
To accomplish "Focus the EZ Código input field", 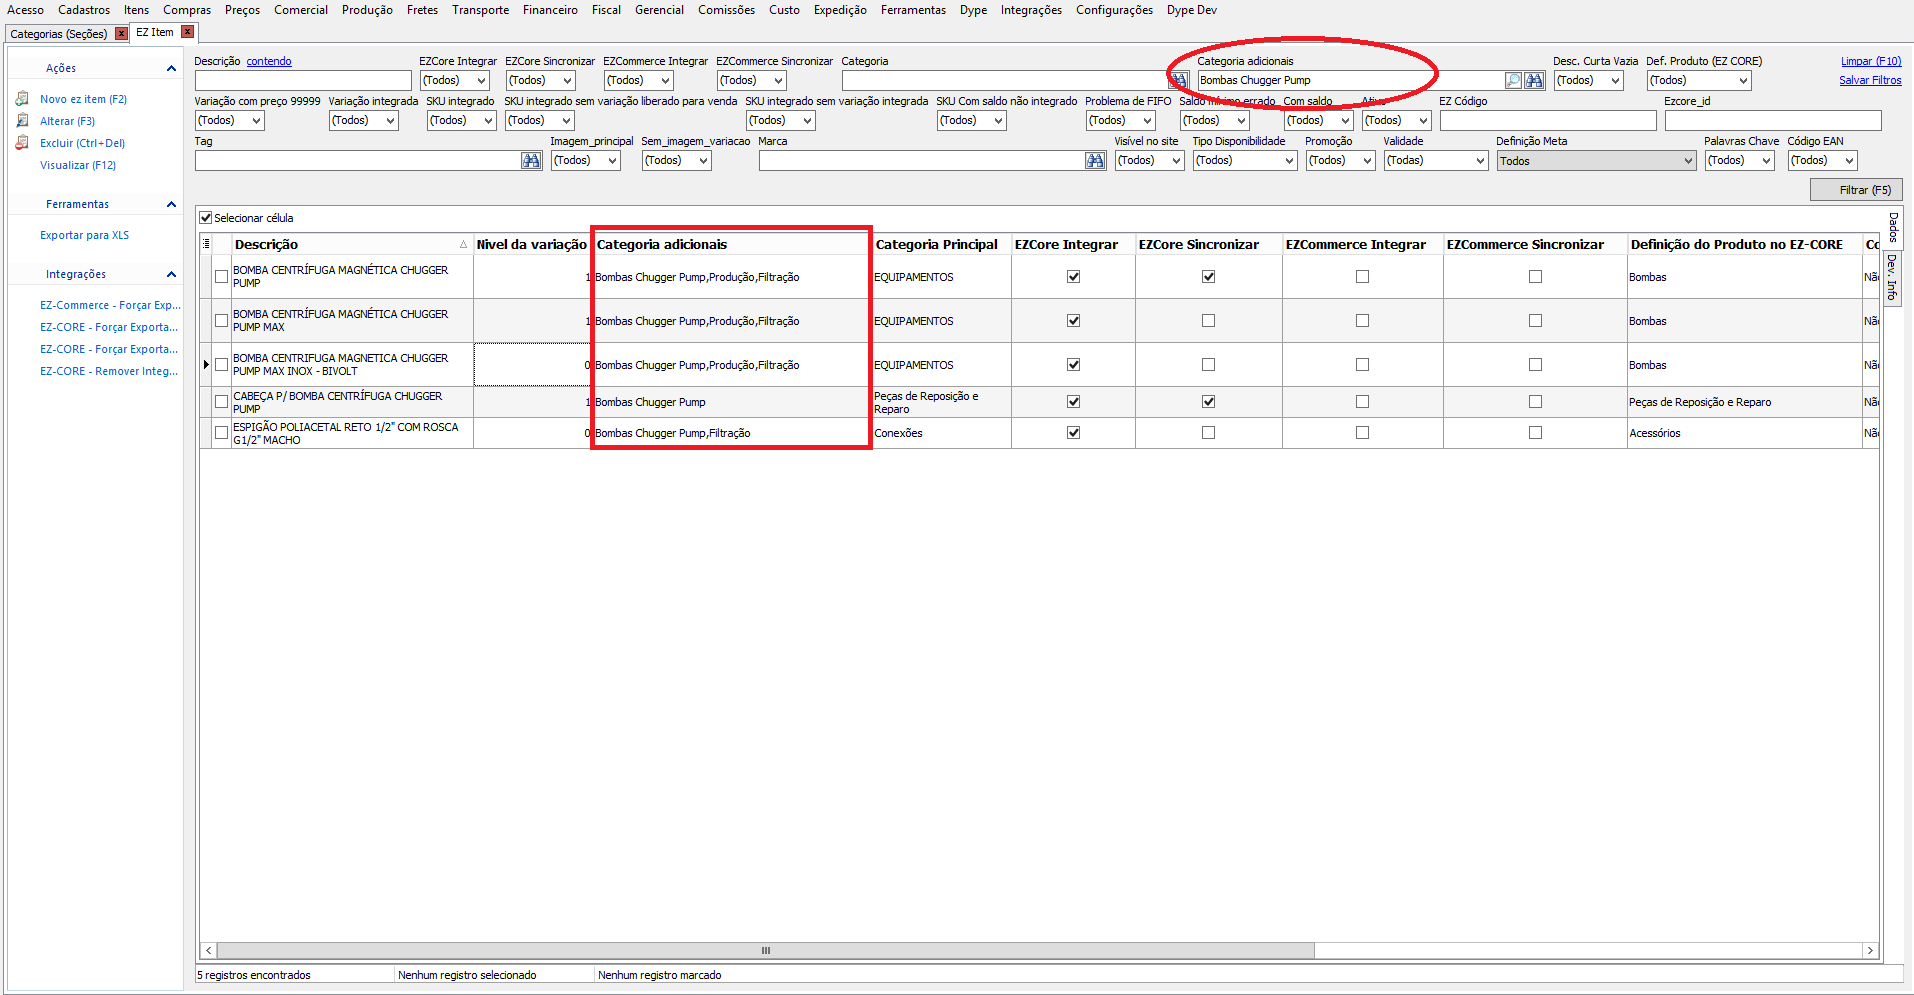I will pyautogui.click(x=1548, y=120).
